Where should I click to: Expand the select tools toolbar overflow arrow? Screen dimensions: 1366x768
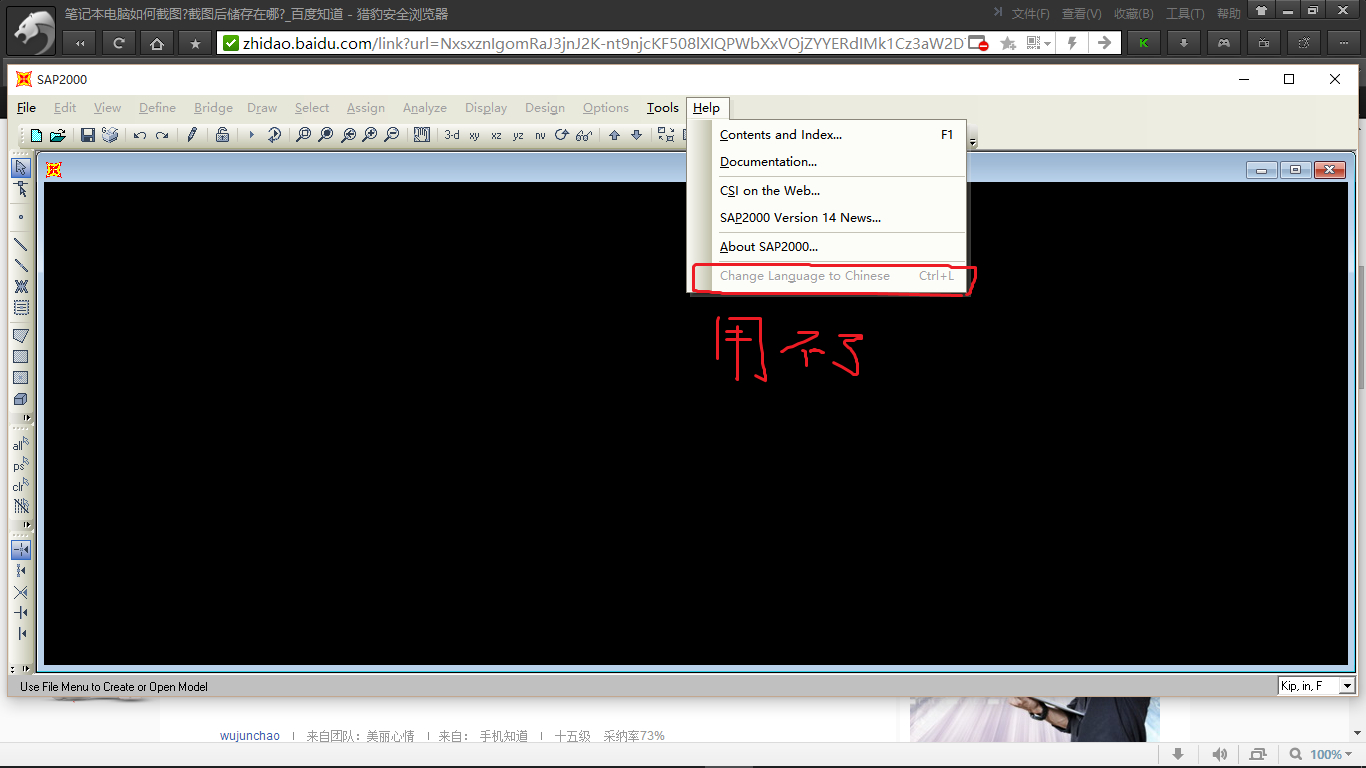point(27,525)
